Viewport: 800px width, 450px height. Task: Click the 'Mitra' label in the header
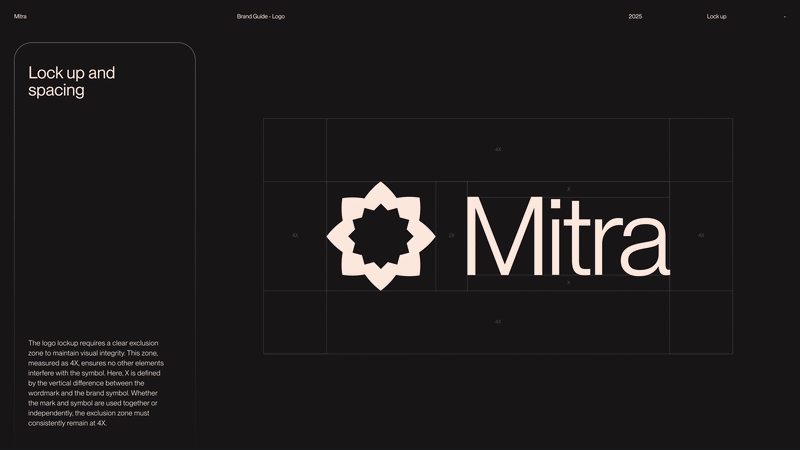[x=20, y=17]
